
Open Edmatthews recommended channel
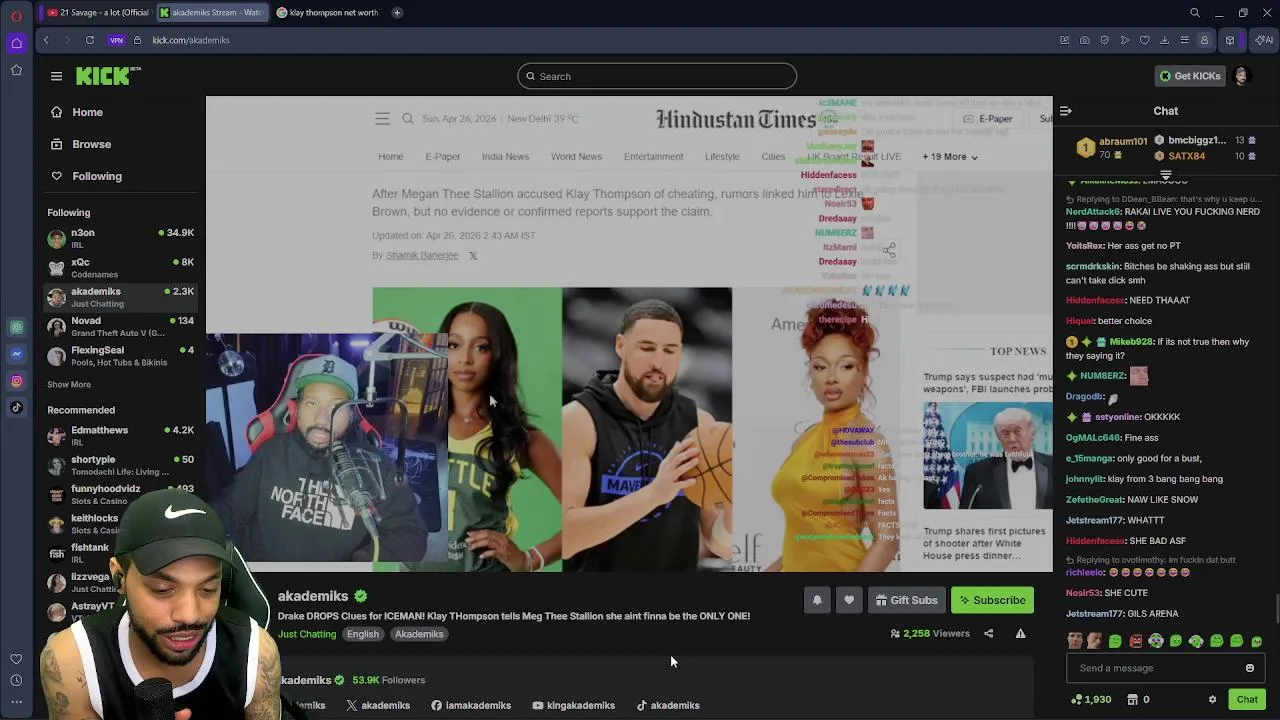point(121,436)
